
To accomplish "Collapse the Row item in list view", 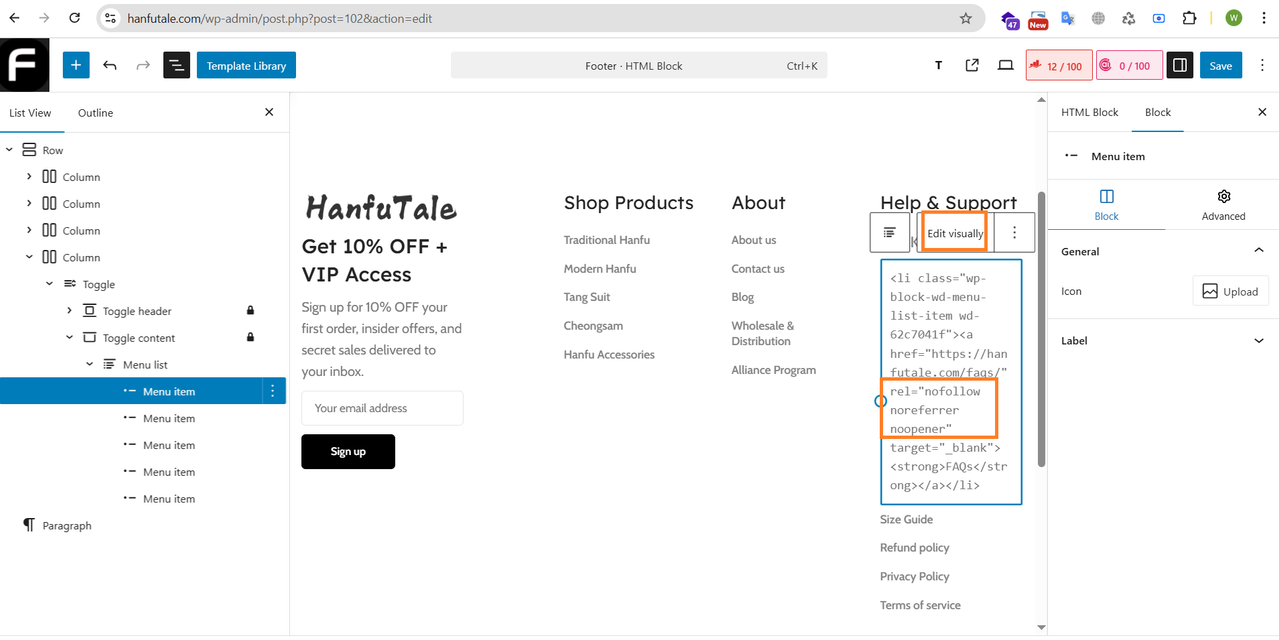I will coord(9,150).
